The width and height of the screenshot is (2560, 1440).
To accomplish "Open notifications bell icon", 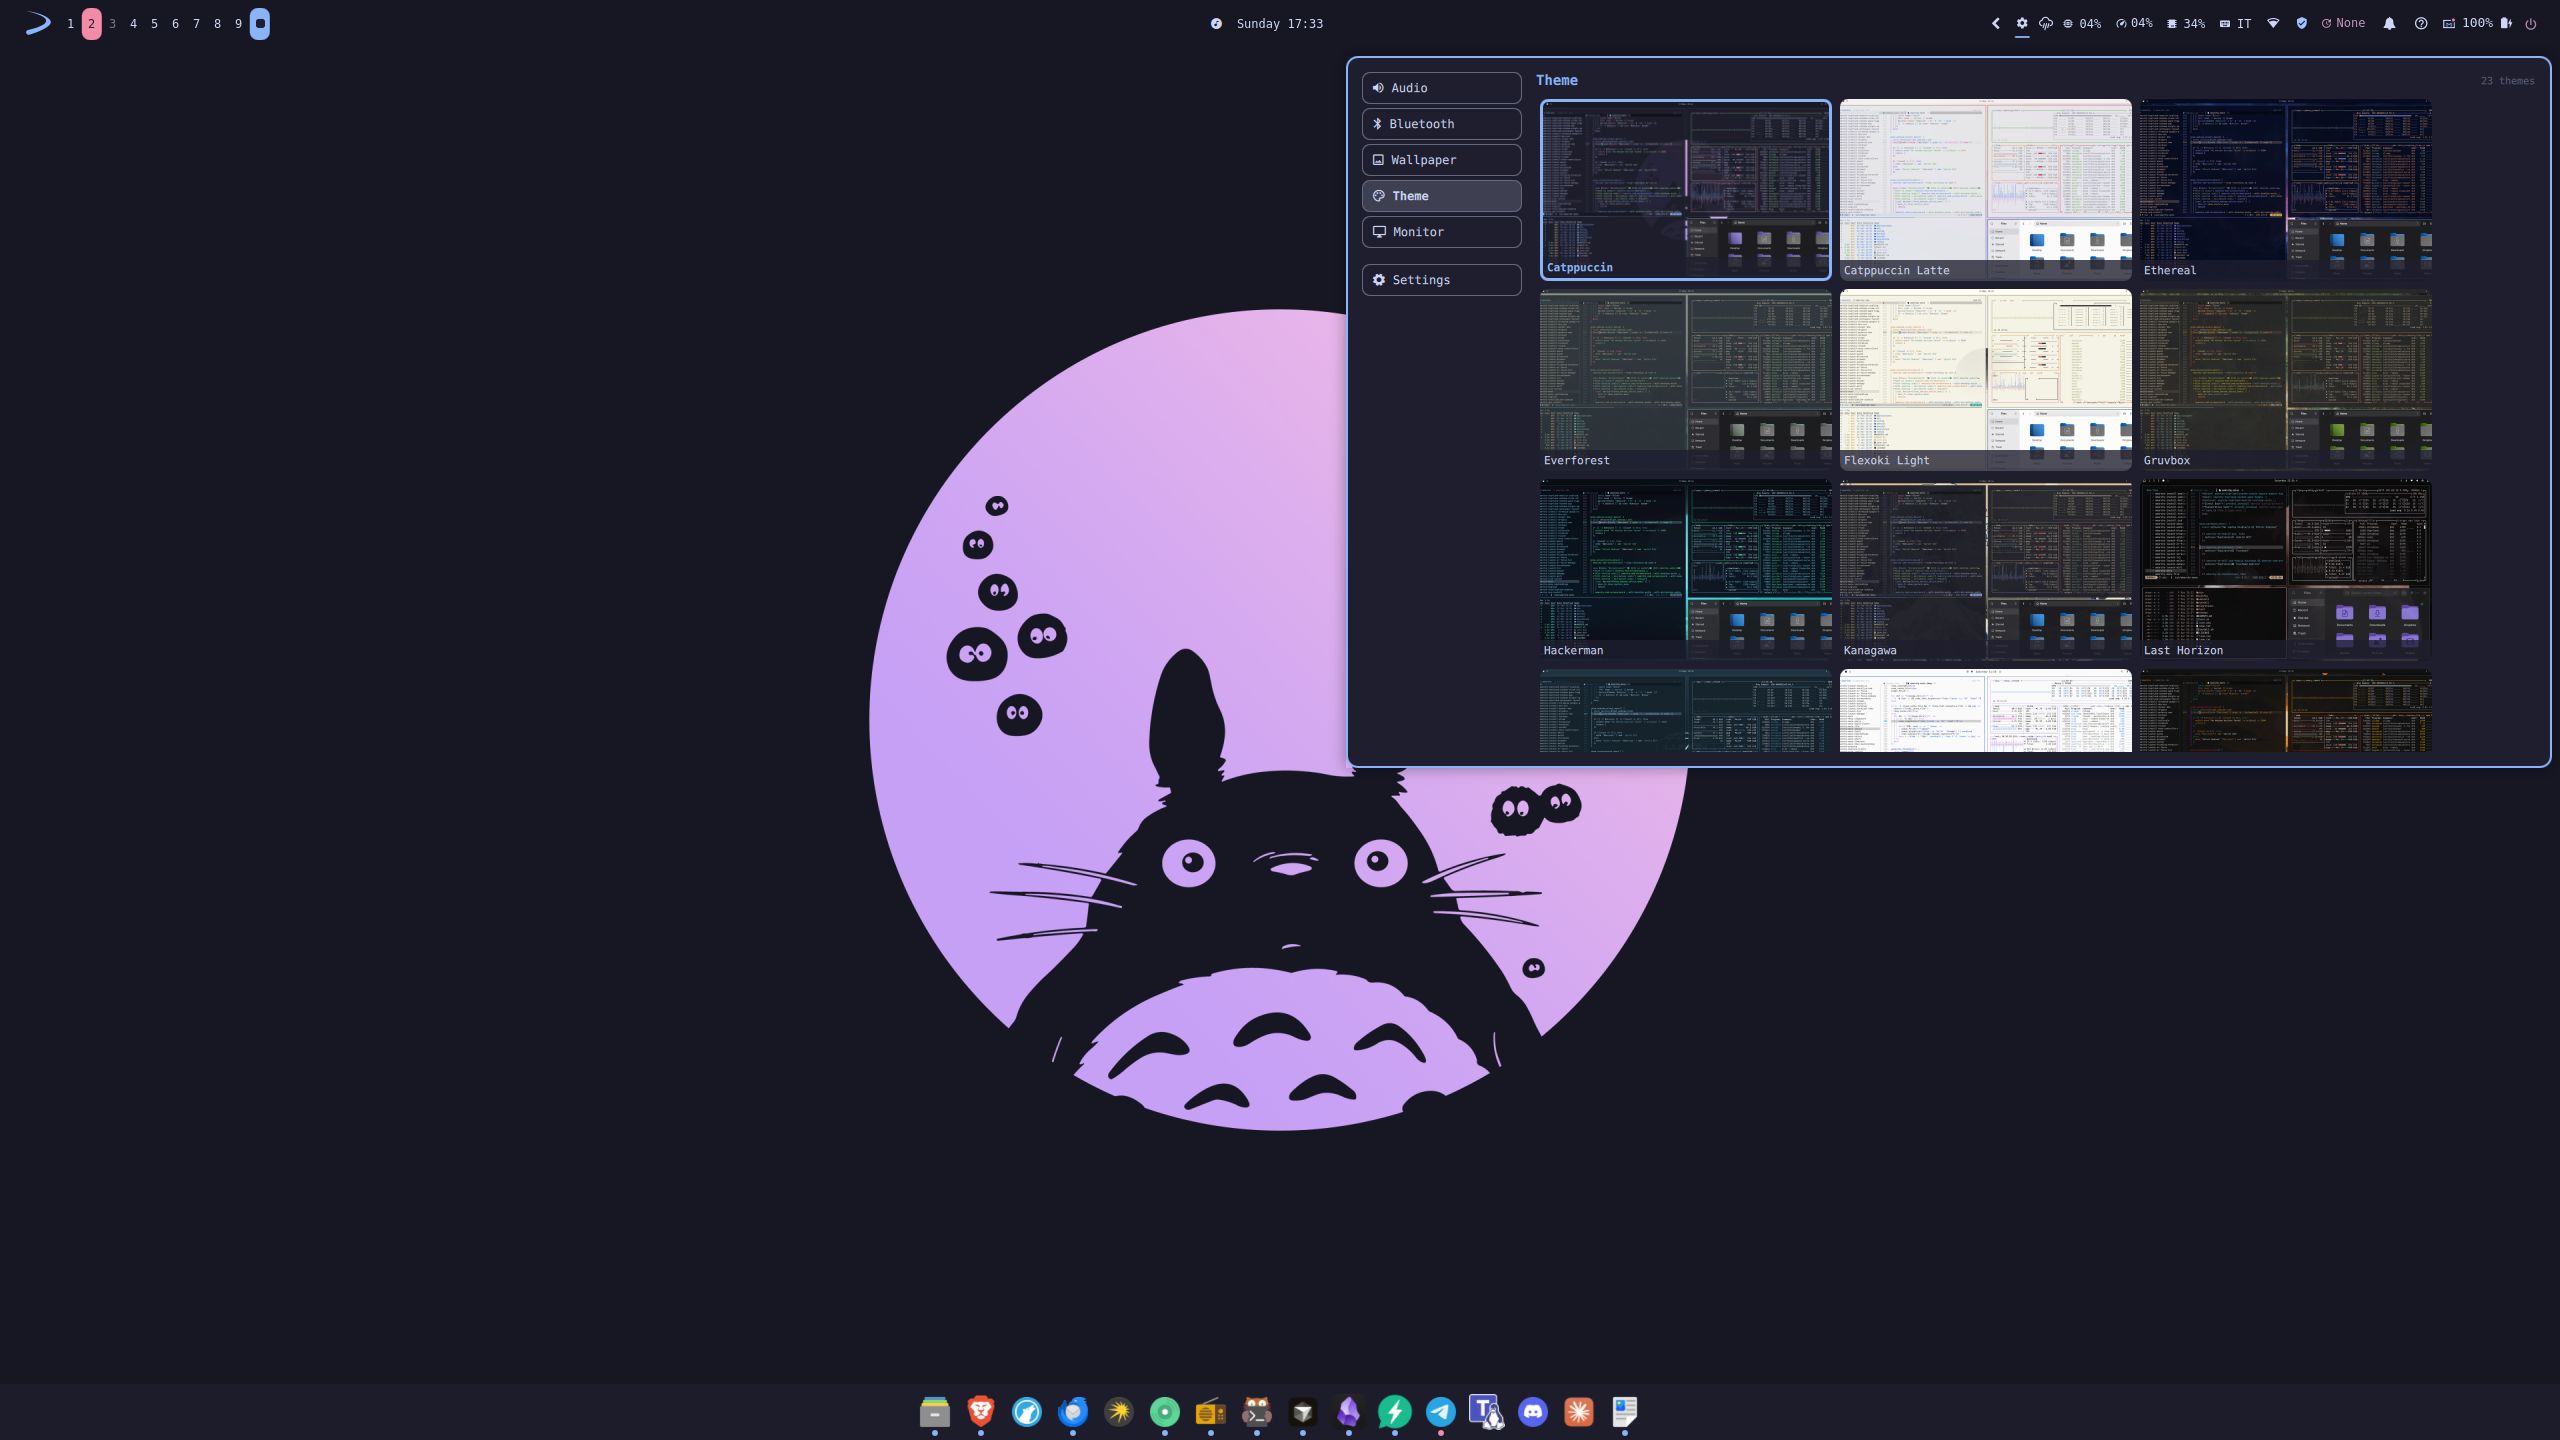I will [2389, 23].
